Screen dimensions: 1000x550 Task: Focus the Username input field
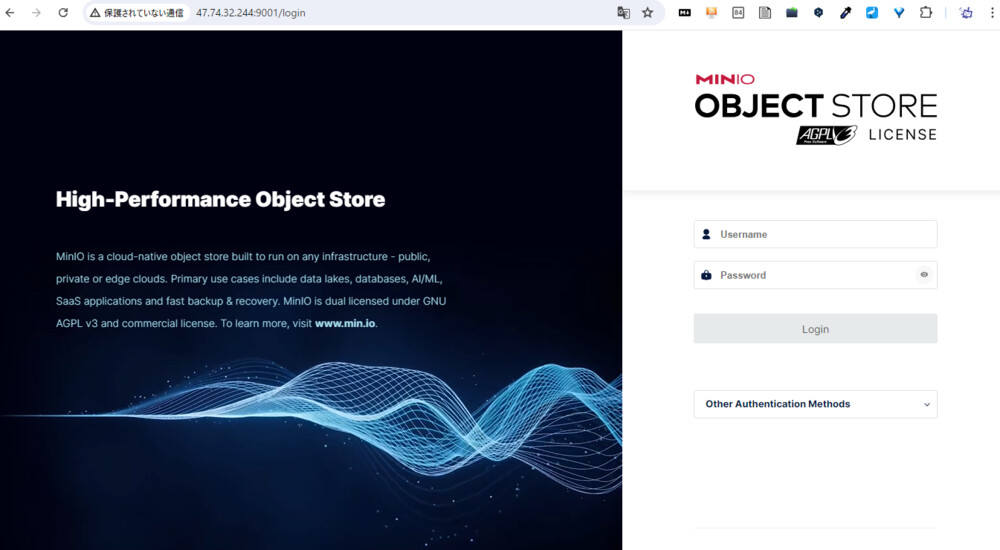click(x=815, y=234)
